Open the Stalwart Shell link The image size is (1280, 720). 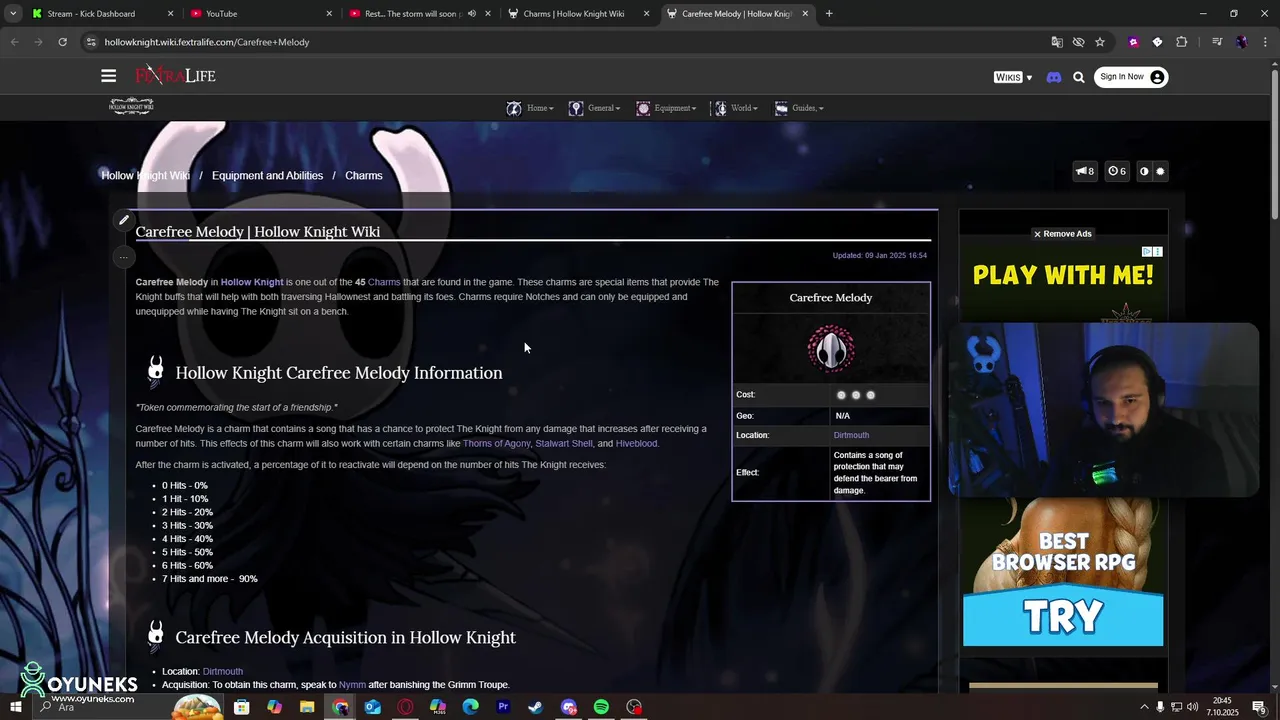564,443
